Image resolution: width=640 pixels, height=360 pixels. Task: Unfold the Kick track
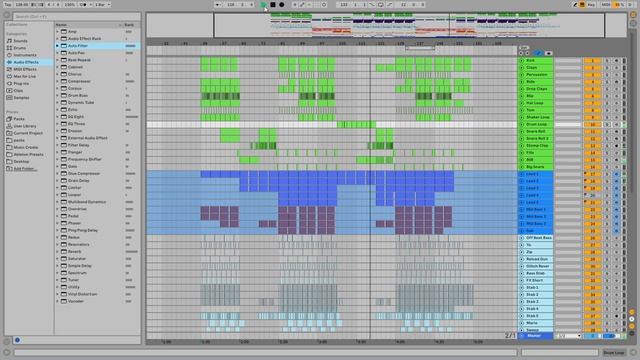pos(521,60)
